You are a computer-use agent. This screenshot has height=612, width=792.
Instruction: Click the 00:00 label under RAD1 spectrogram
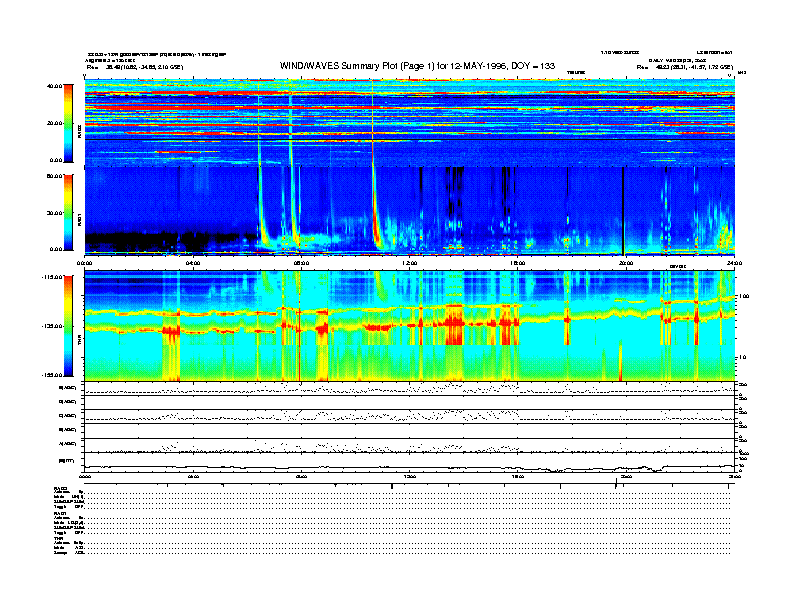point(84,263)
